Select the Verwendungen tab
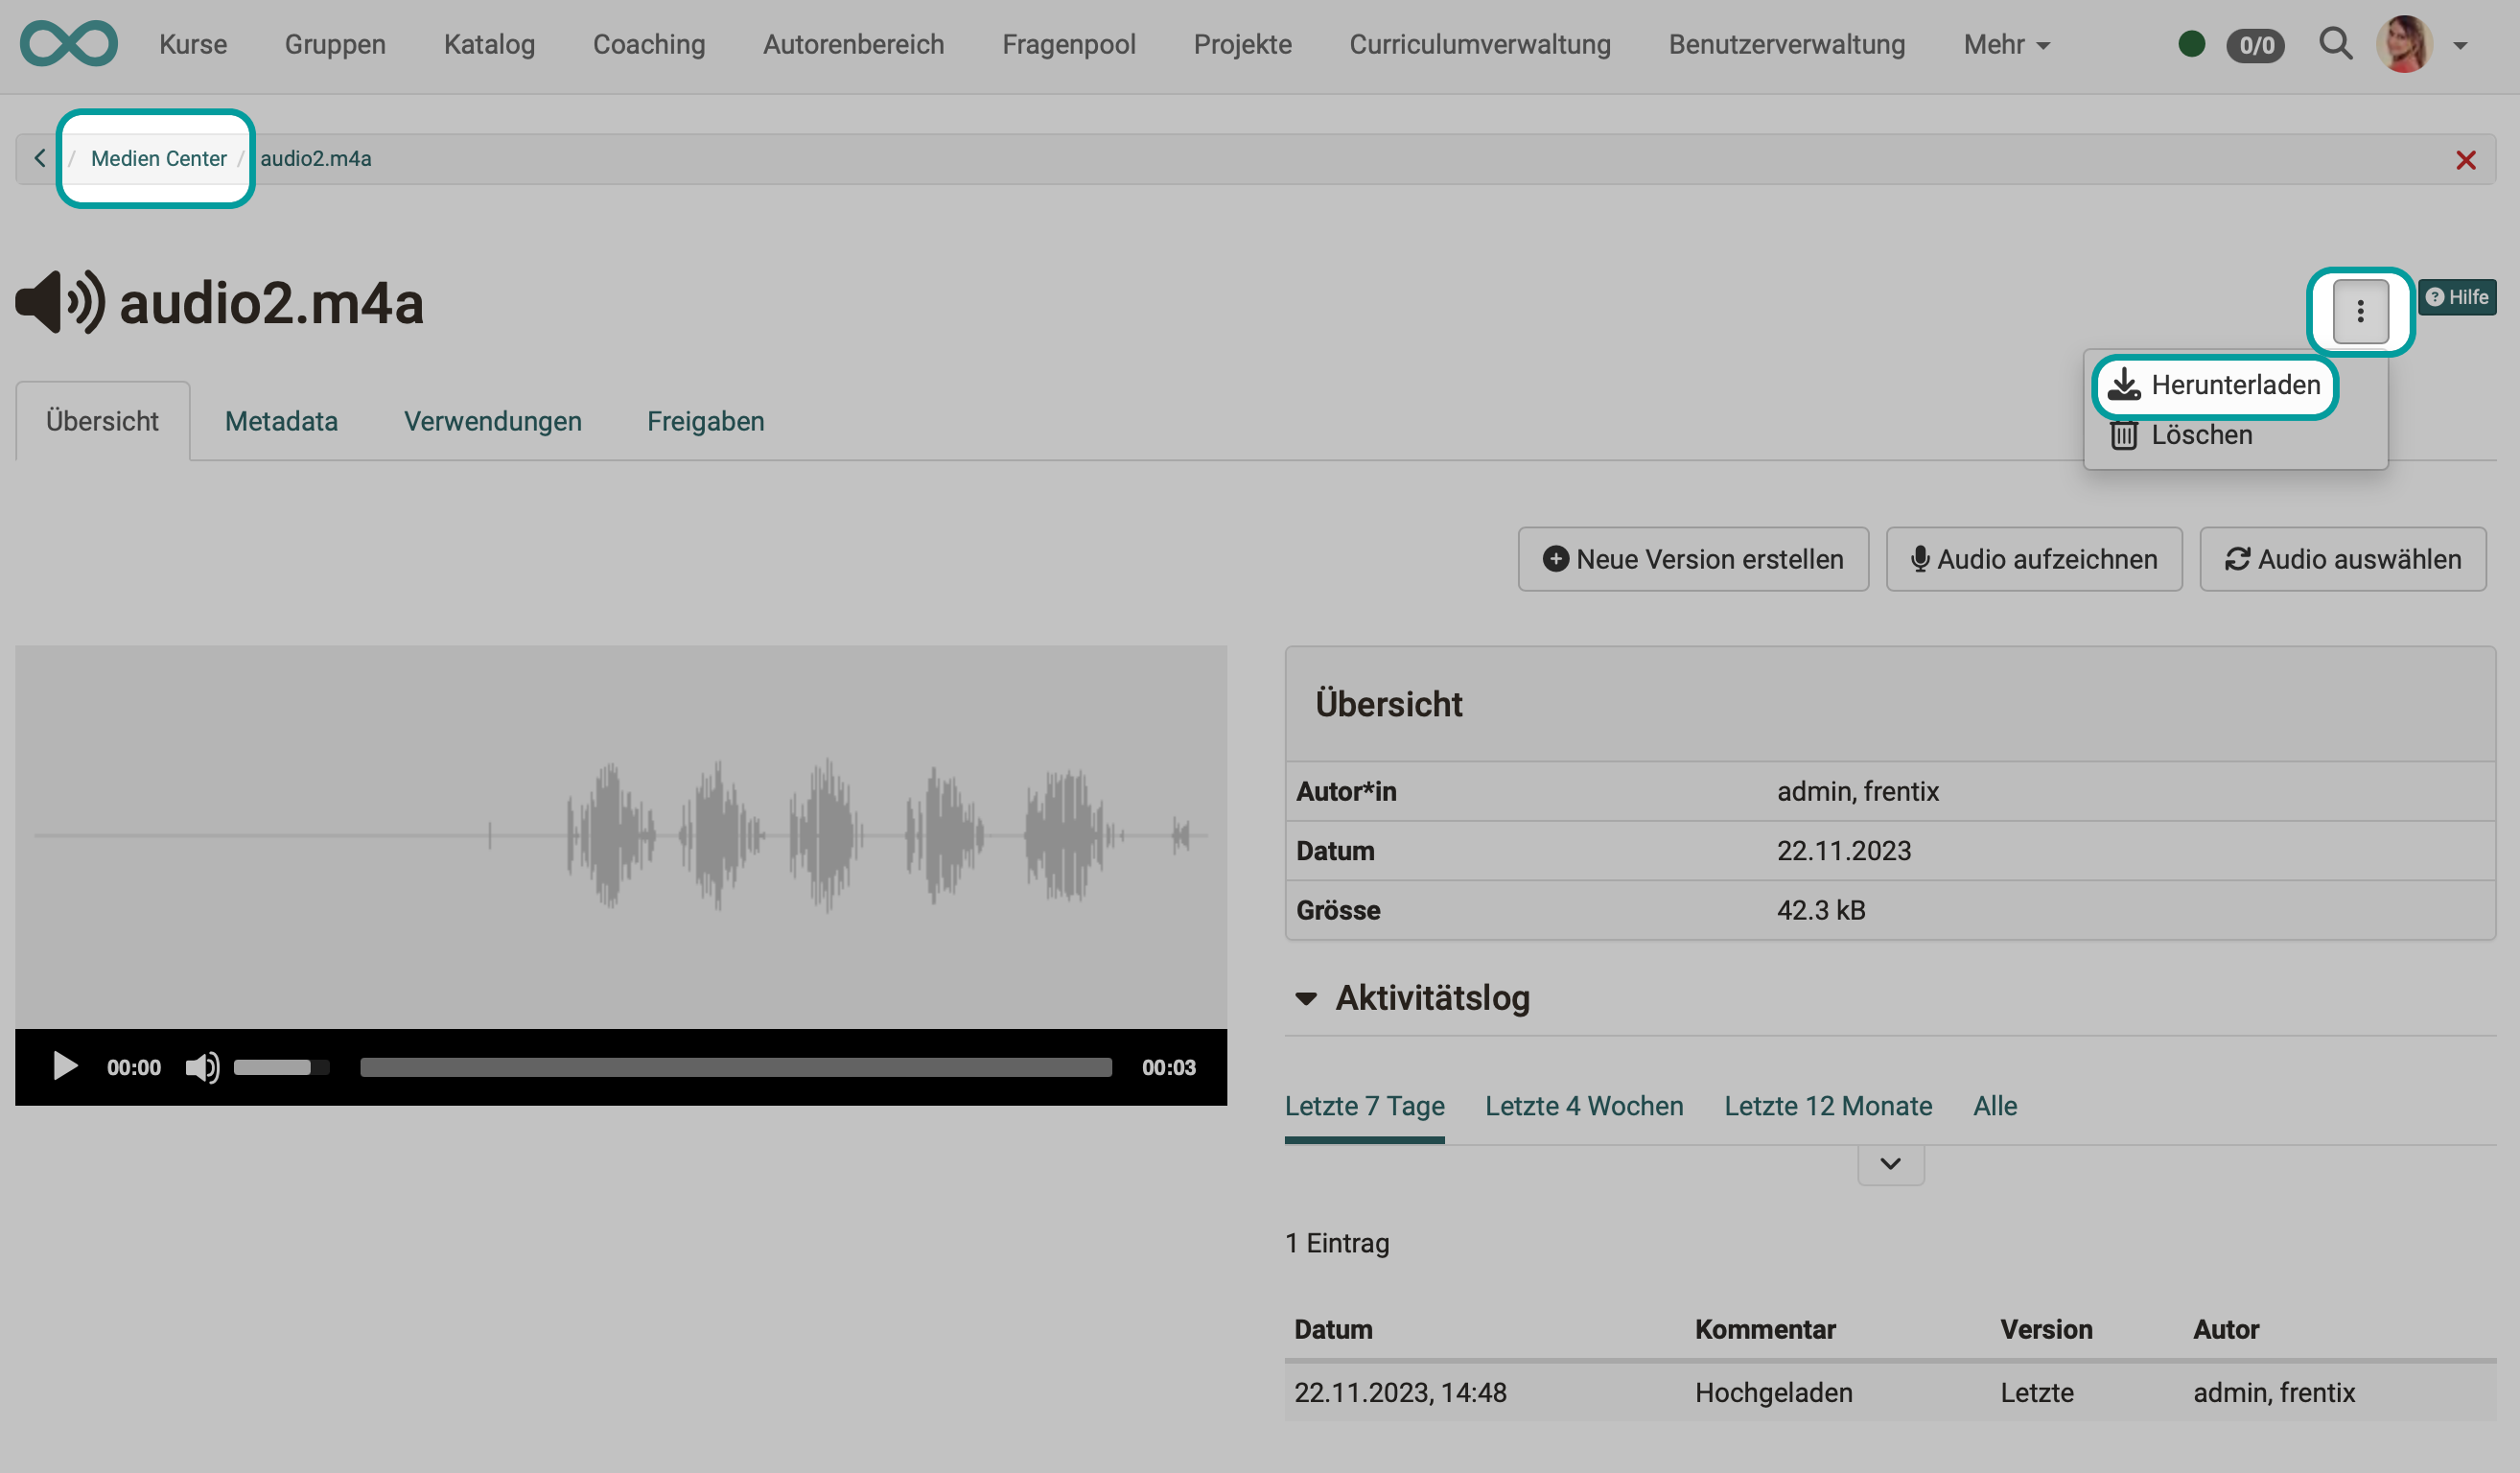This screenshot has width=2520, height=1473. click(x=491, y=421)
